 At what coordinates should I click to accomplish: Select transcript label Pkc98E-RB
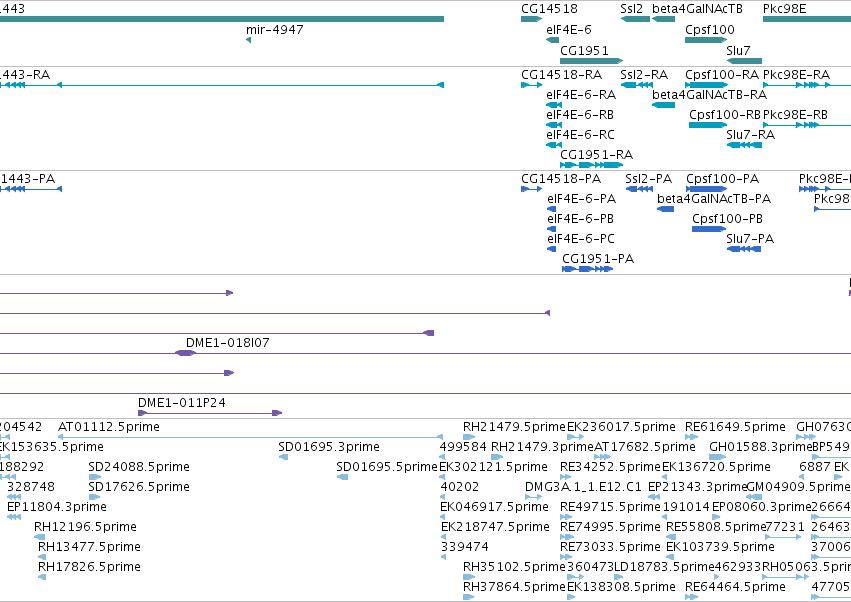(x=795, y=115)
